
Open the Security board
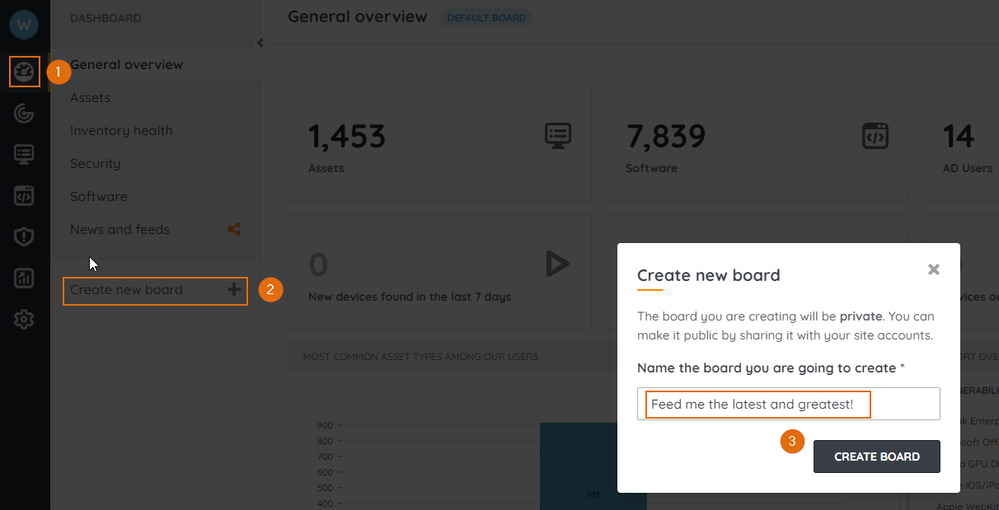tap(95, 164)
